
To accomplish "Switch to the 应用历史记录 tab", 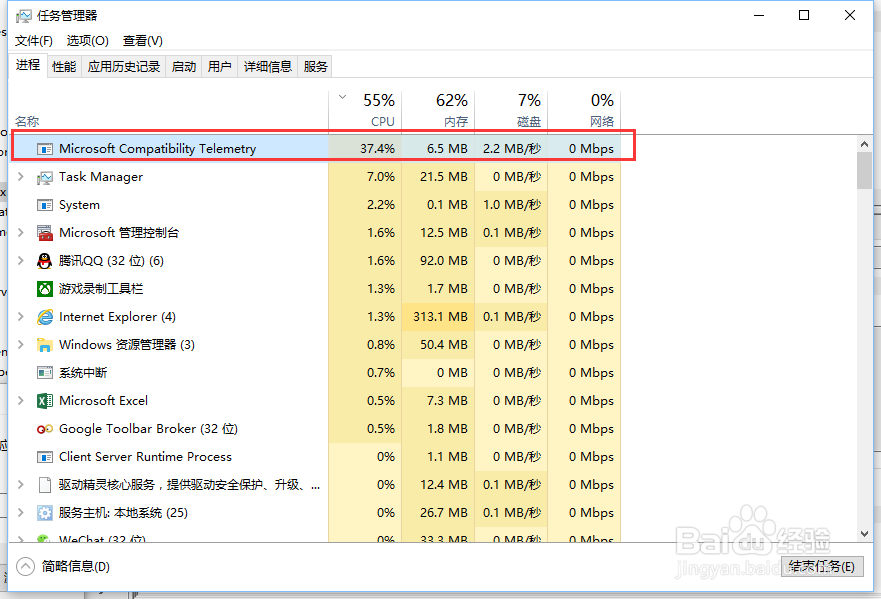I will point(124,67).
